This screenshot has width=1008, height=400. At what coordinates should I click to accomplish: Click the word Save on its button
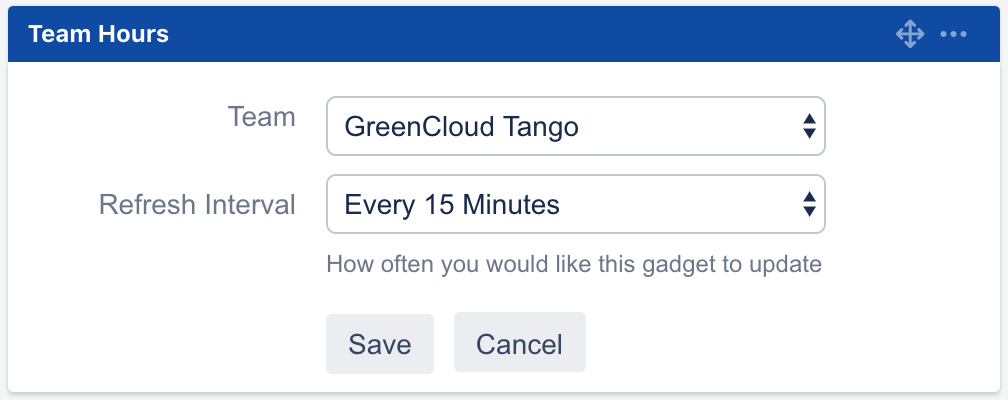pos(380,344)
